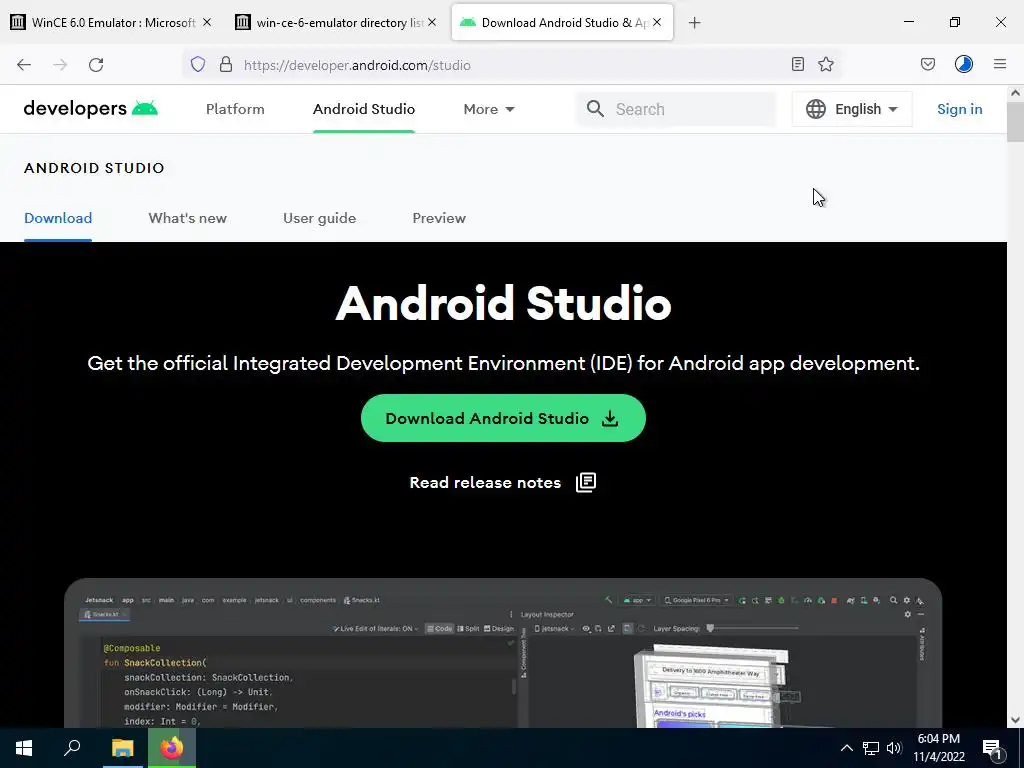Screen dimensions: 1024x768
Task: Click the Android Studio IDE screenshot
Action: 503,653
